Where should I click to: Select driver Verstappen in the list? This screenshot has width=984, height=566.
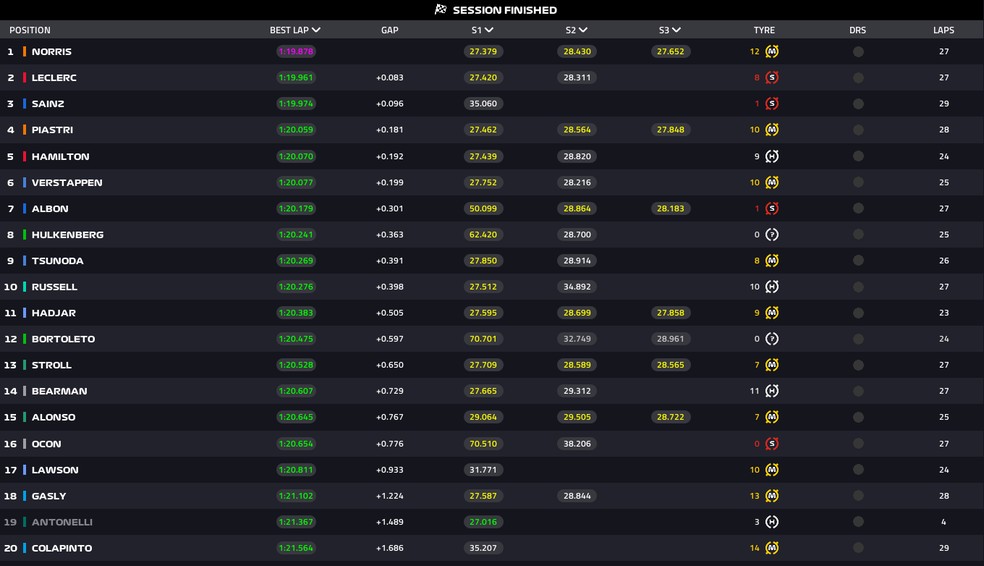coord(67,183)
